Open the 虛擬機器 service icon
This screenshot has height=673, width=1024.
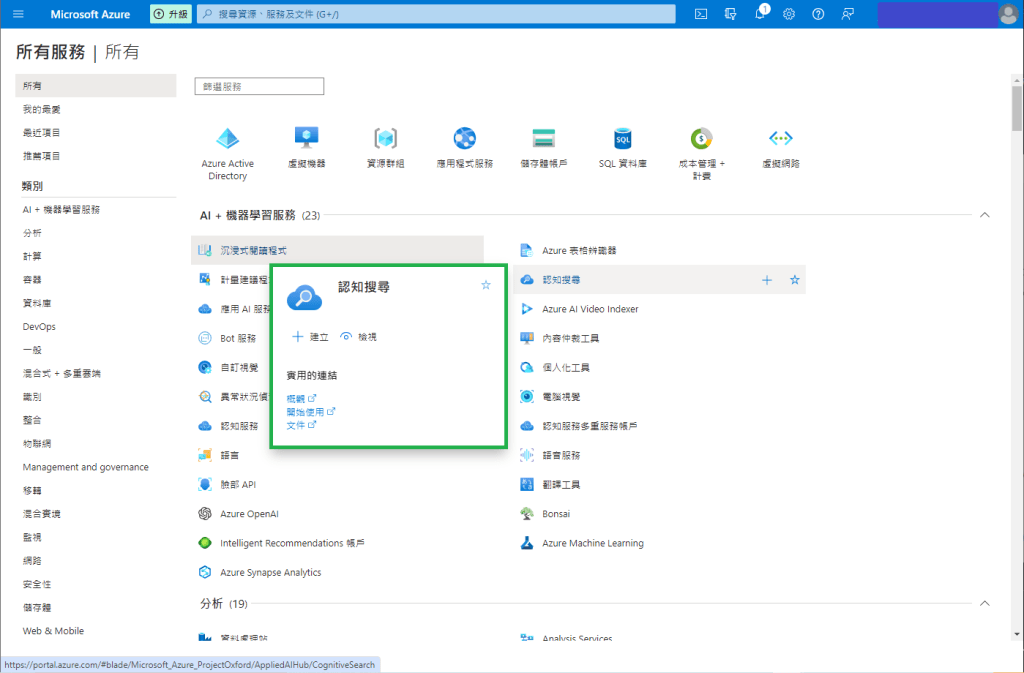click(306, 139)
